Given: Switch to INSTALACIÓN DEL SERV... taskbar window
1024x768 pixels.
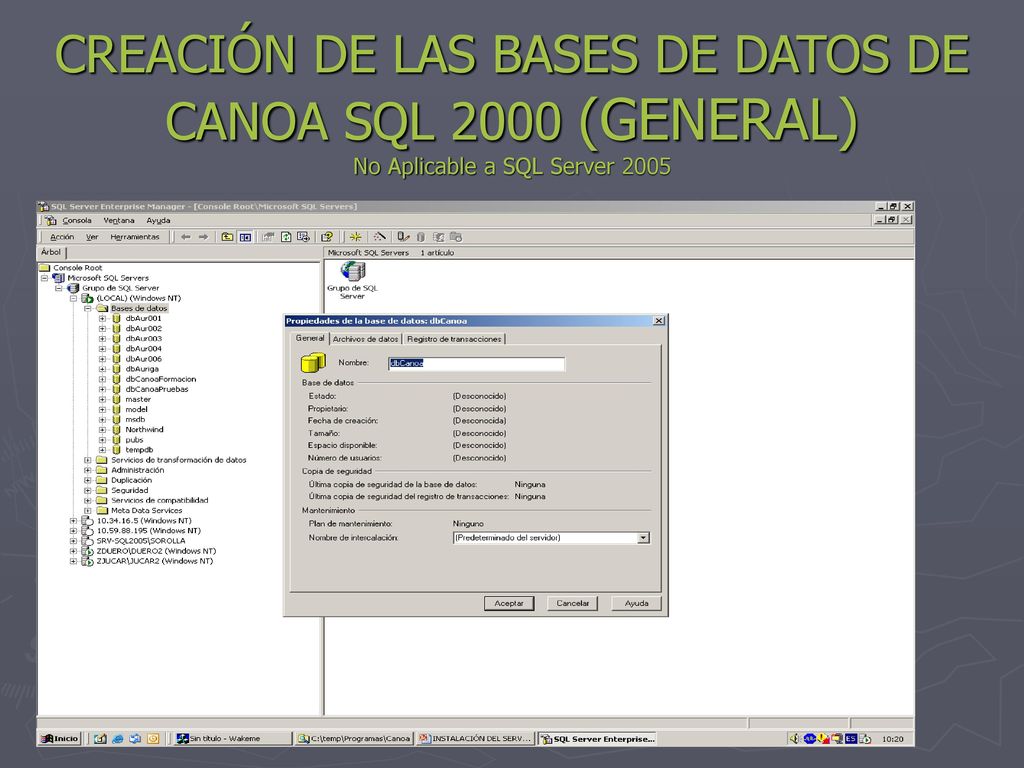Looking at the screenshot, I should 475,739.
